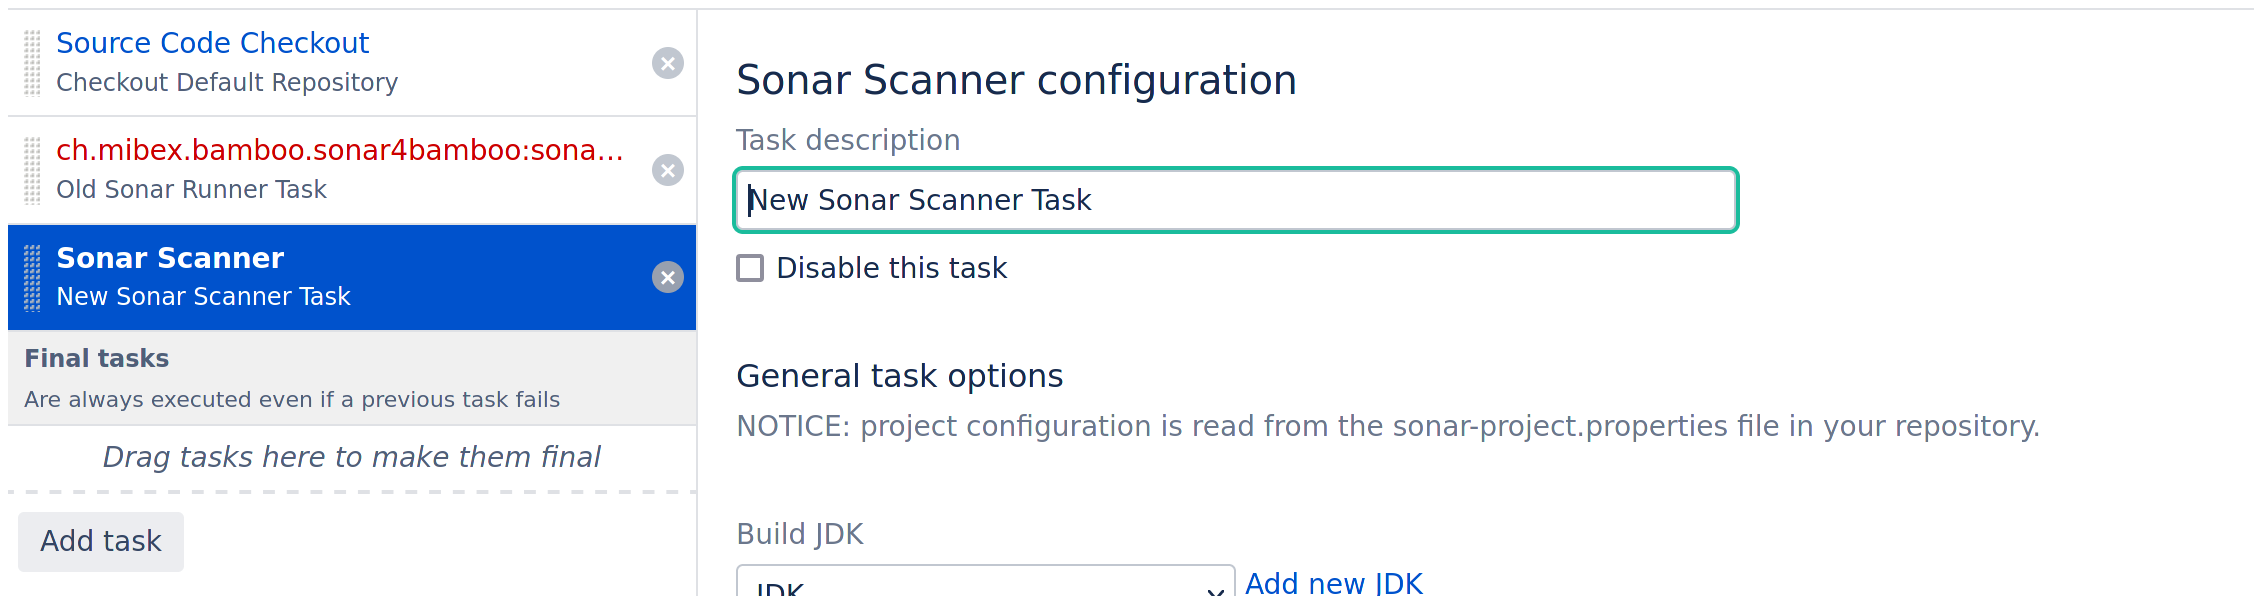2254x596 pixels.
Task: Click the Task description label
Action: (848, 140)
